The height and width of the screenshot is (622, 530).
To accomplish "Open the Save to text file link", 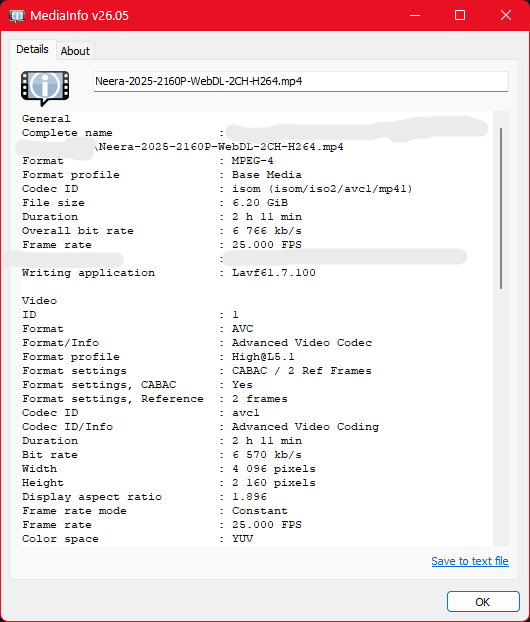I will tap(470, 561).
